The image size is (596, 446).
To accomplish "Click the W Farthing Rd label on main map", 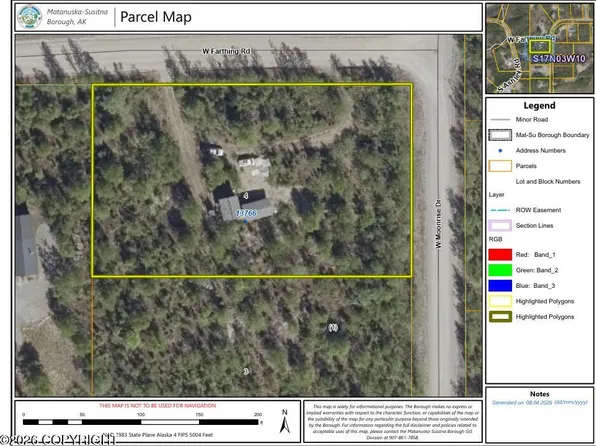I will (226, 51).
